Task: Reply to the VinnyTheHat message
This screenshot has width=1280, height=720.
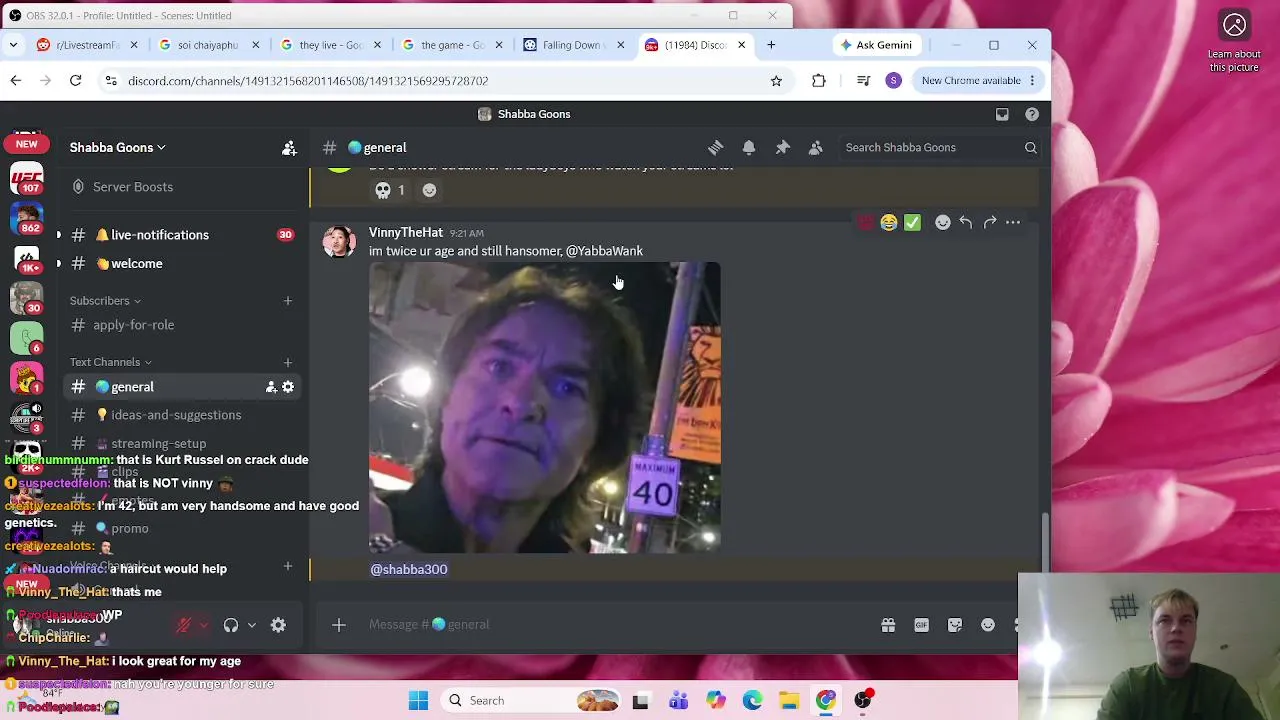Action: pos(966,223)
